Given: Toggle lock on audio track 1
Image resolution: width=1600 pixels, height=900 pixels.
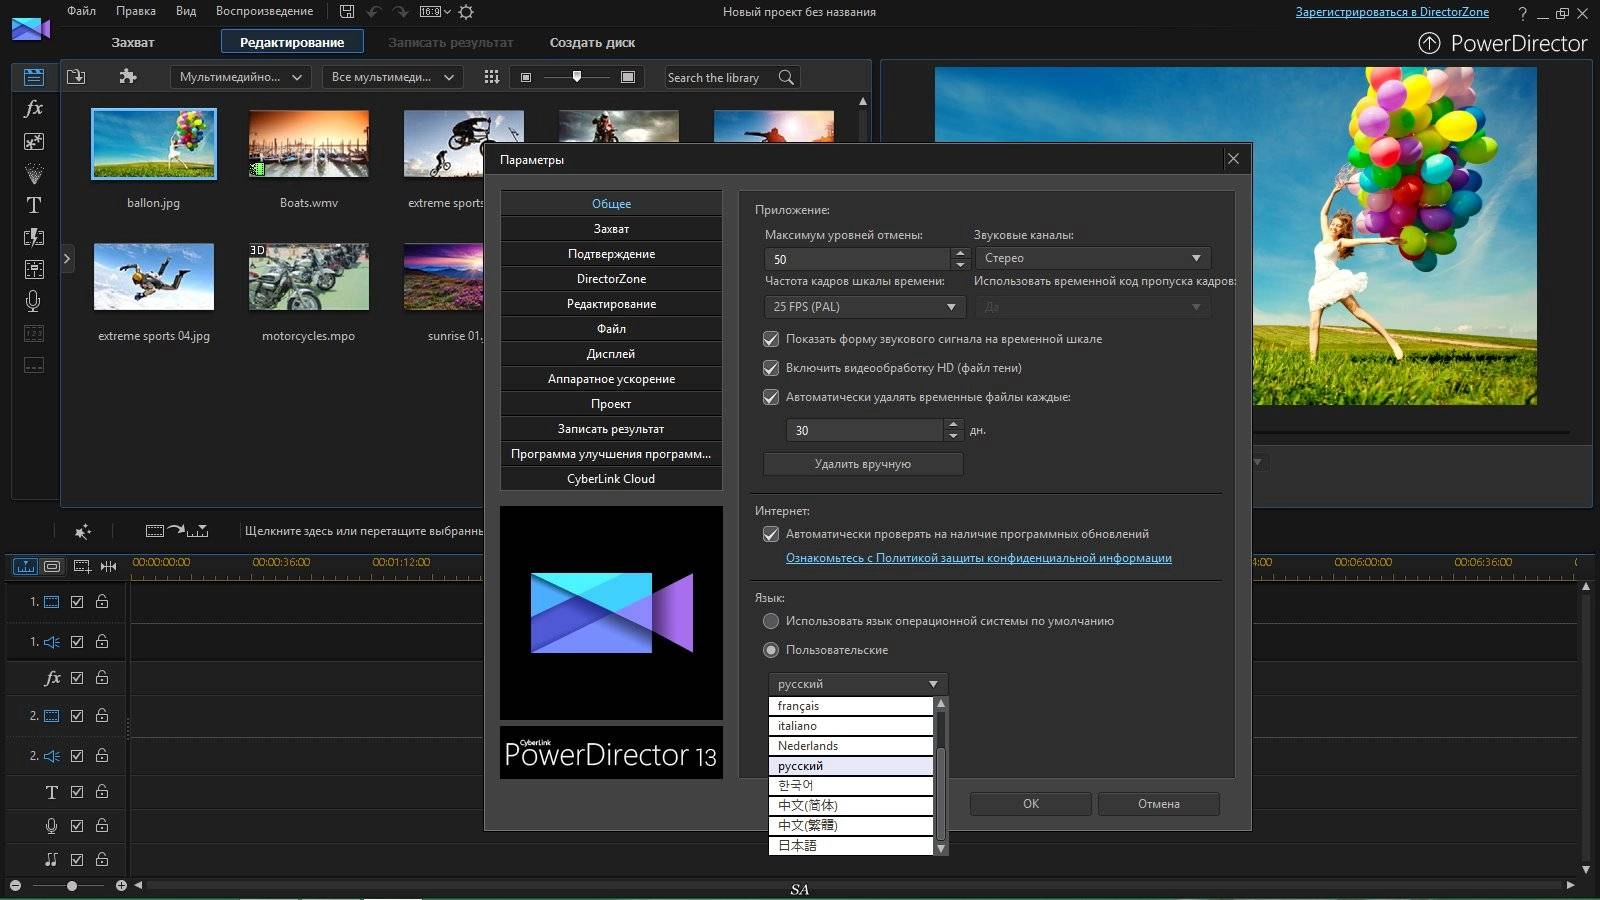Looking at the screenshot, I should coord(102,642).
